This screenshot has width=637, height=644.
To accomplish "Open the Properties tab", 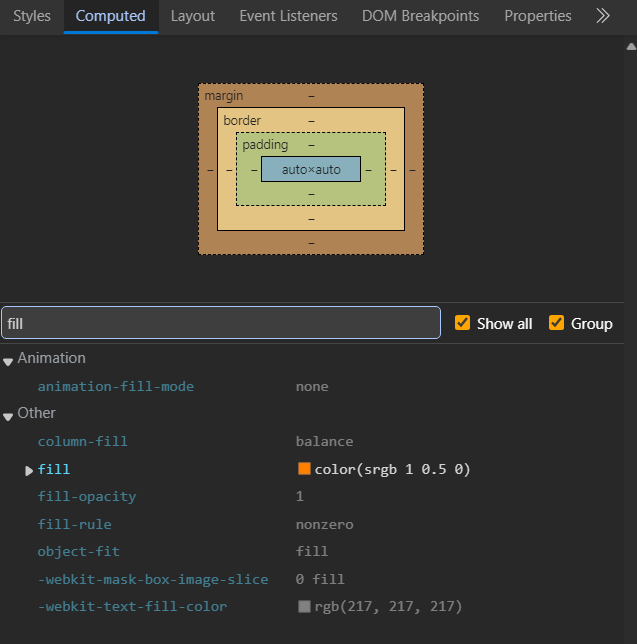I will pyautogui.click(x=538, y=16).
